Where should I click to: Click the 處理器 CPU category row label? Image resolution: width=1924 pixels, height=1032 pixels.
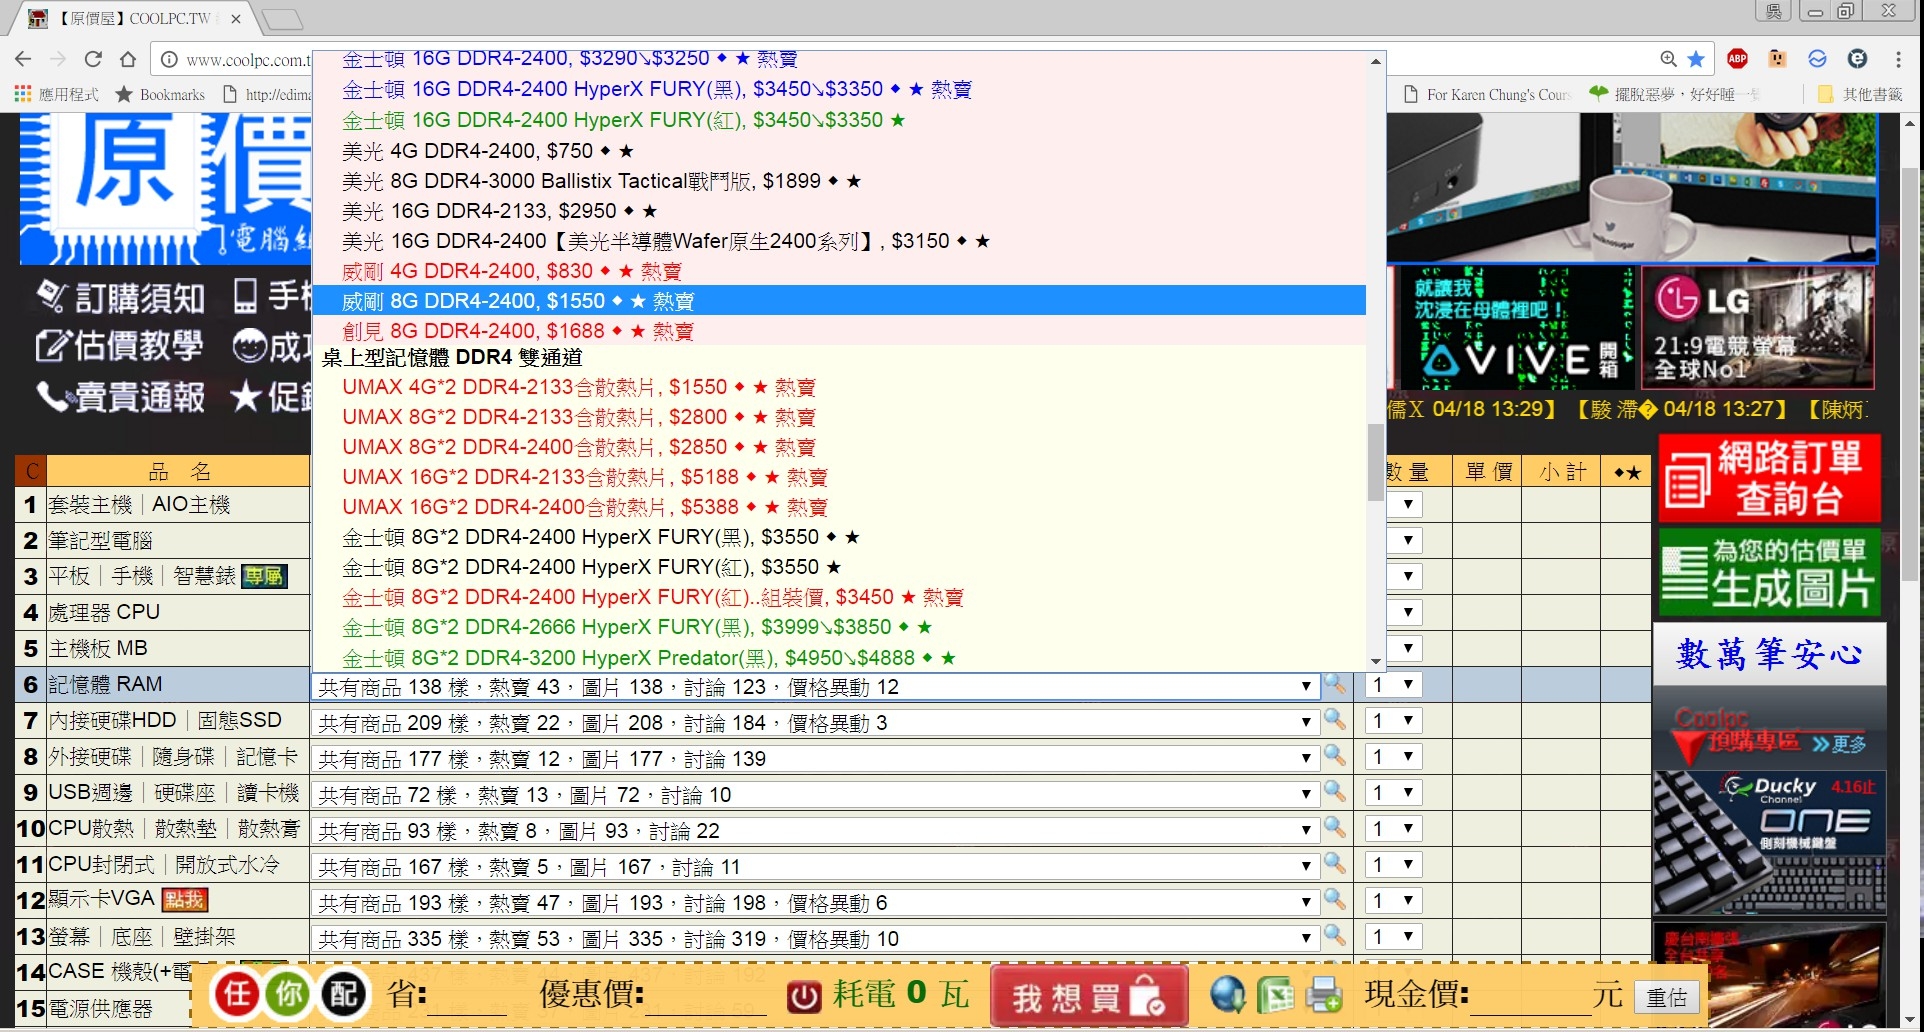coord(104,612)
